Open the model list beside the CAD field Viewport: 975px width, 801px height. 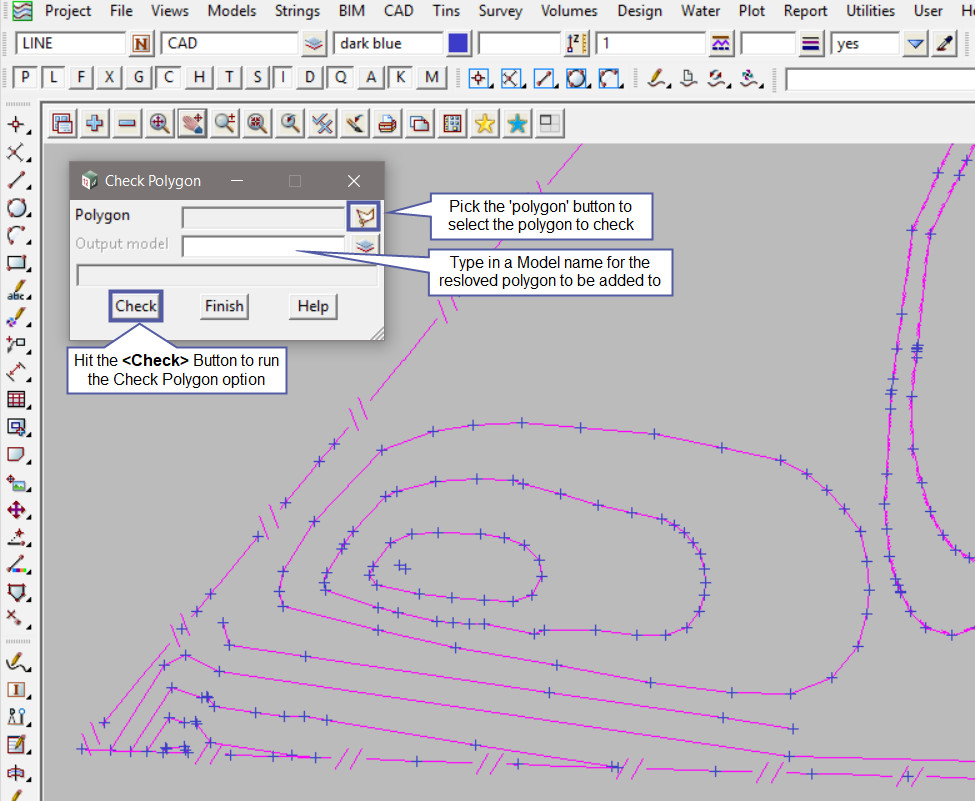click(x=315, y=44)
